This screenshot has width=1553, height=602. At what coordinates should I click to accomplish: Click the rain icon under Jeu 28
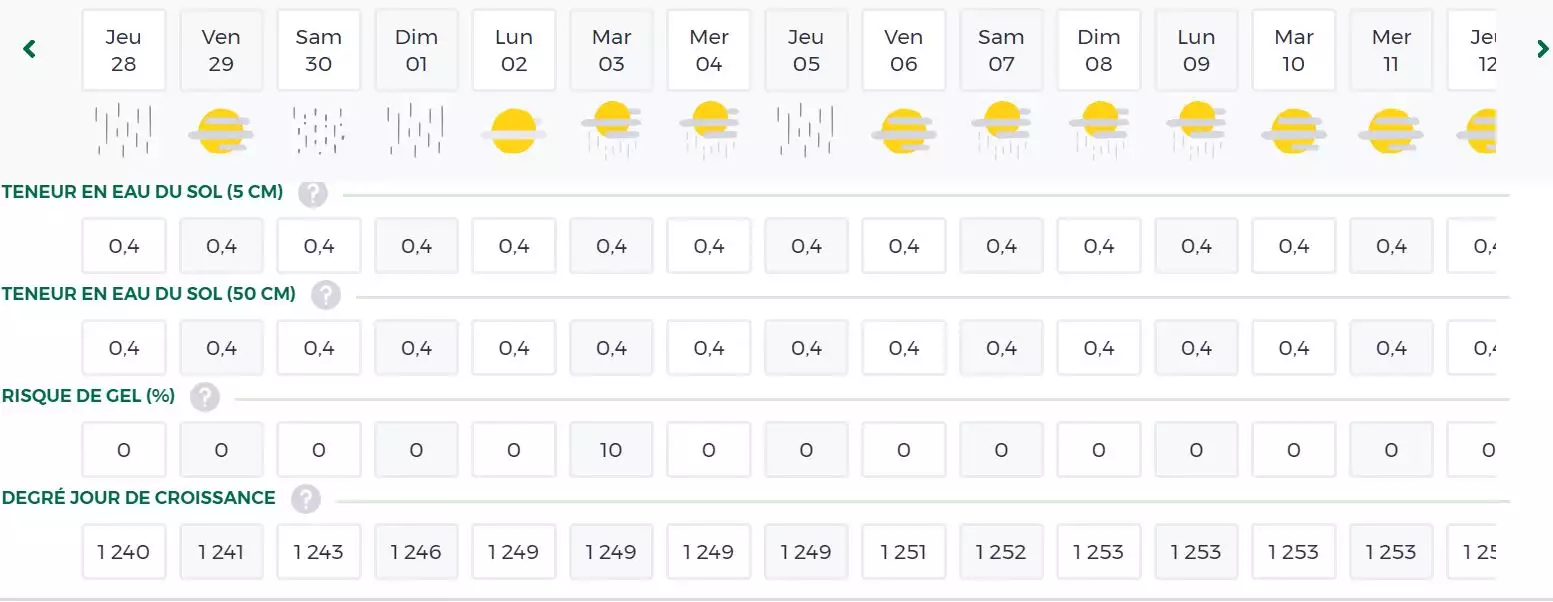click(123, 130)
